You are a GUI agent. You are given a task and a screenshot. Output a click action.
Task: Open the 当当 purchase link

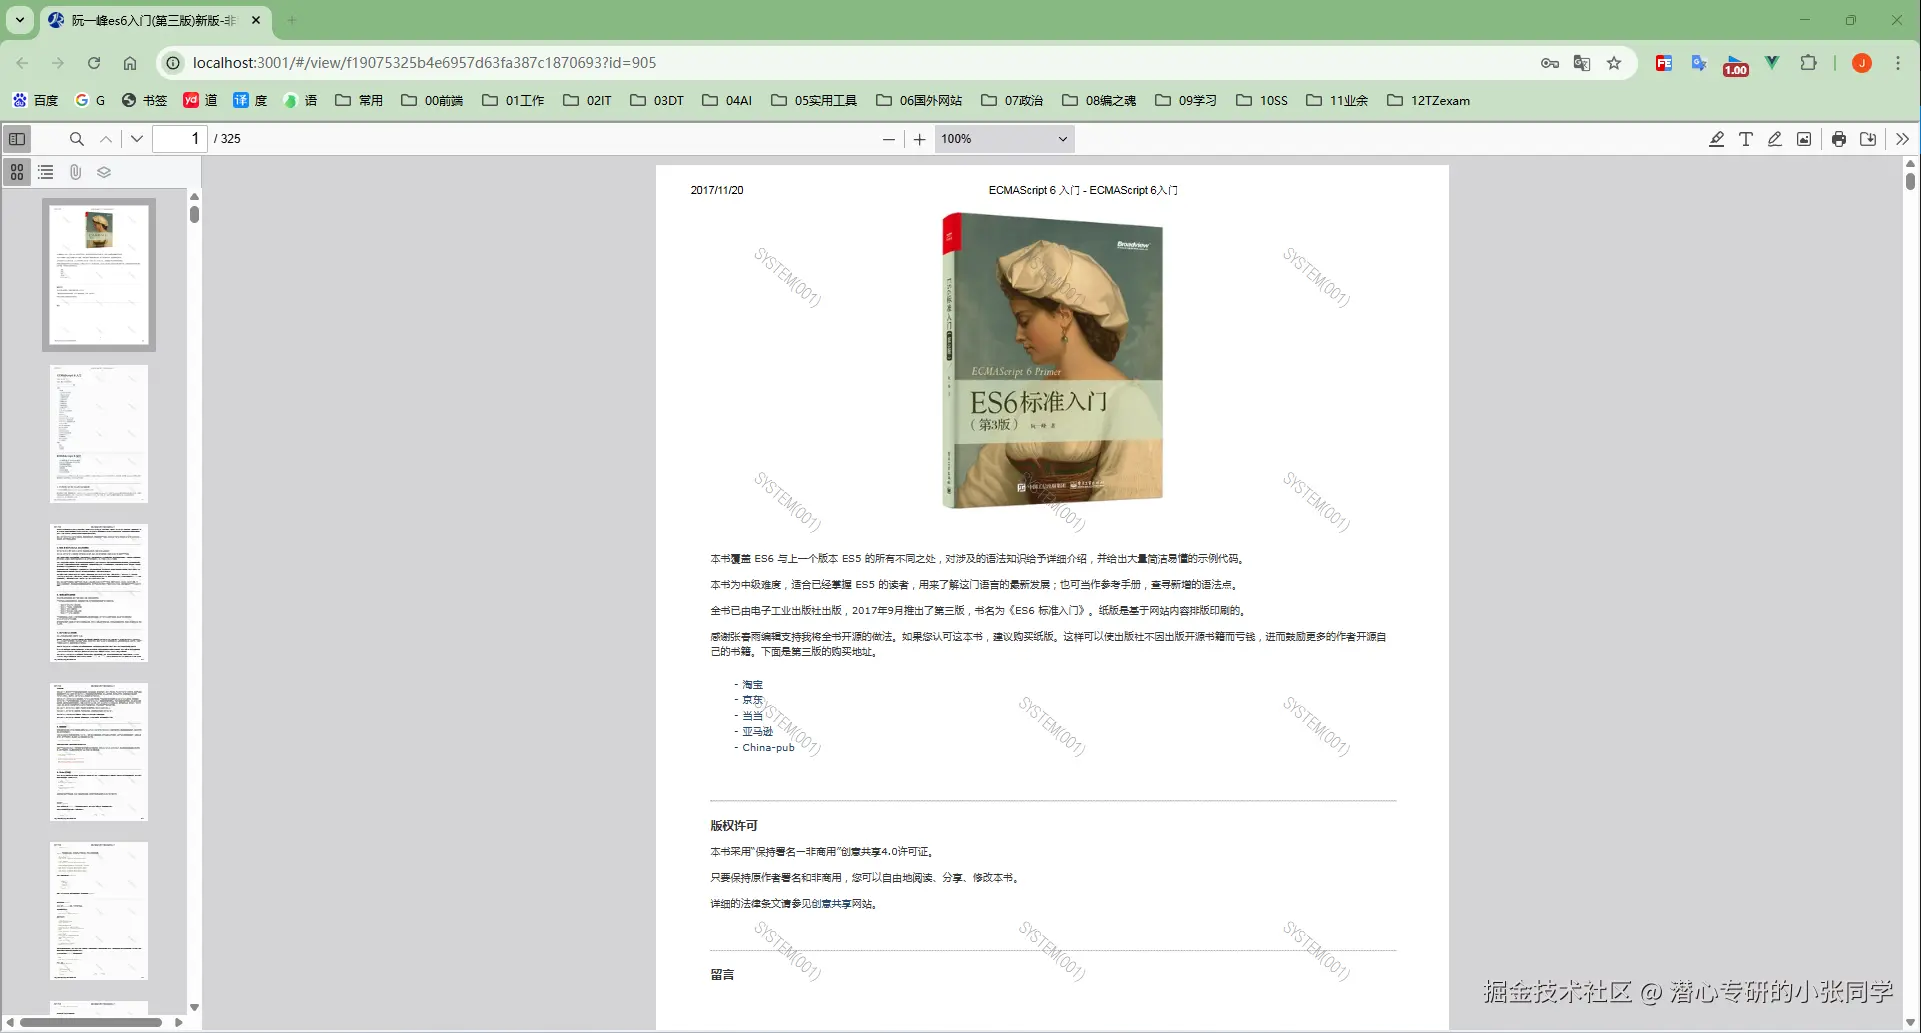pos(752,716)
